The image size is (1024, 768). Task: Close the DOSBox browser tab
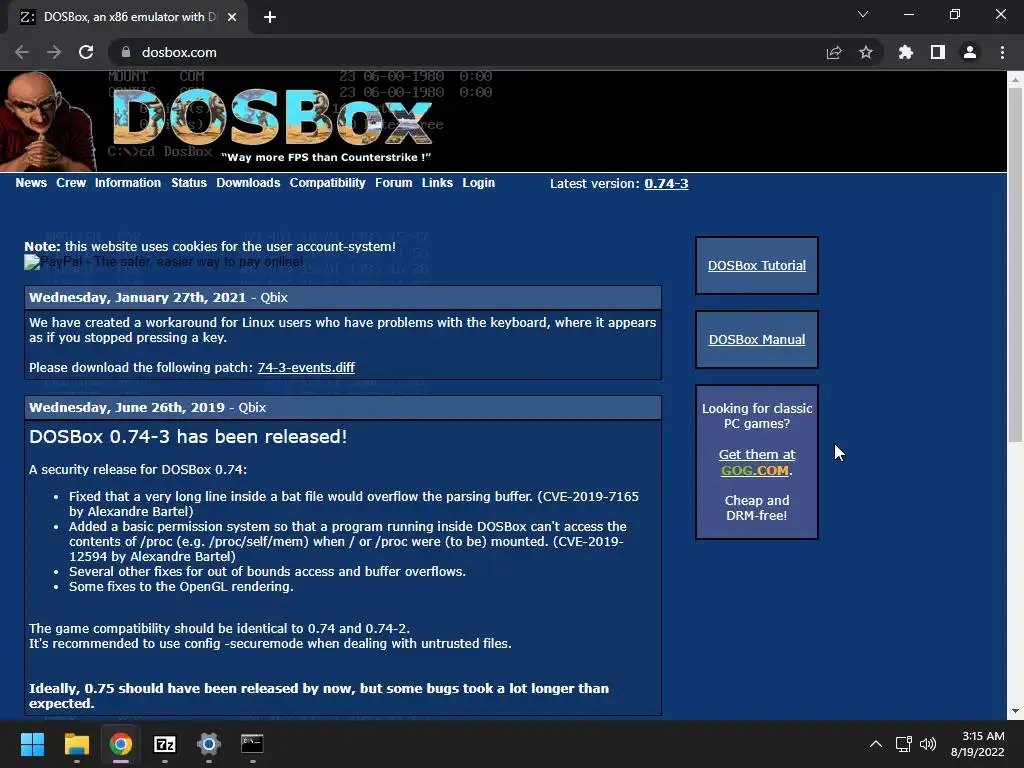pyautogui.click(x=232, y=17)
